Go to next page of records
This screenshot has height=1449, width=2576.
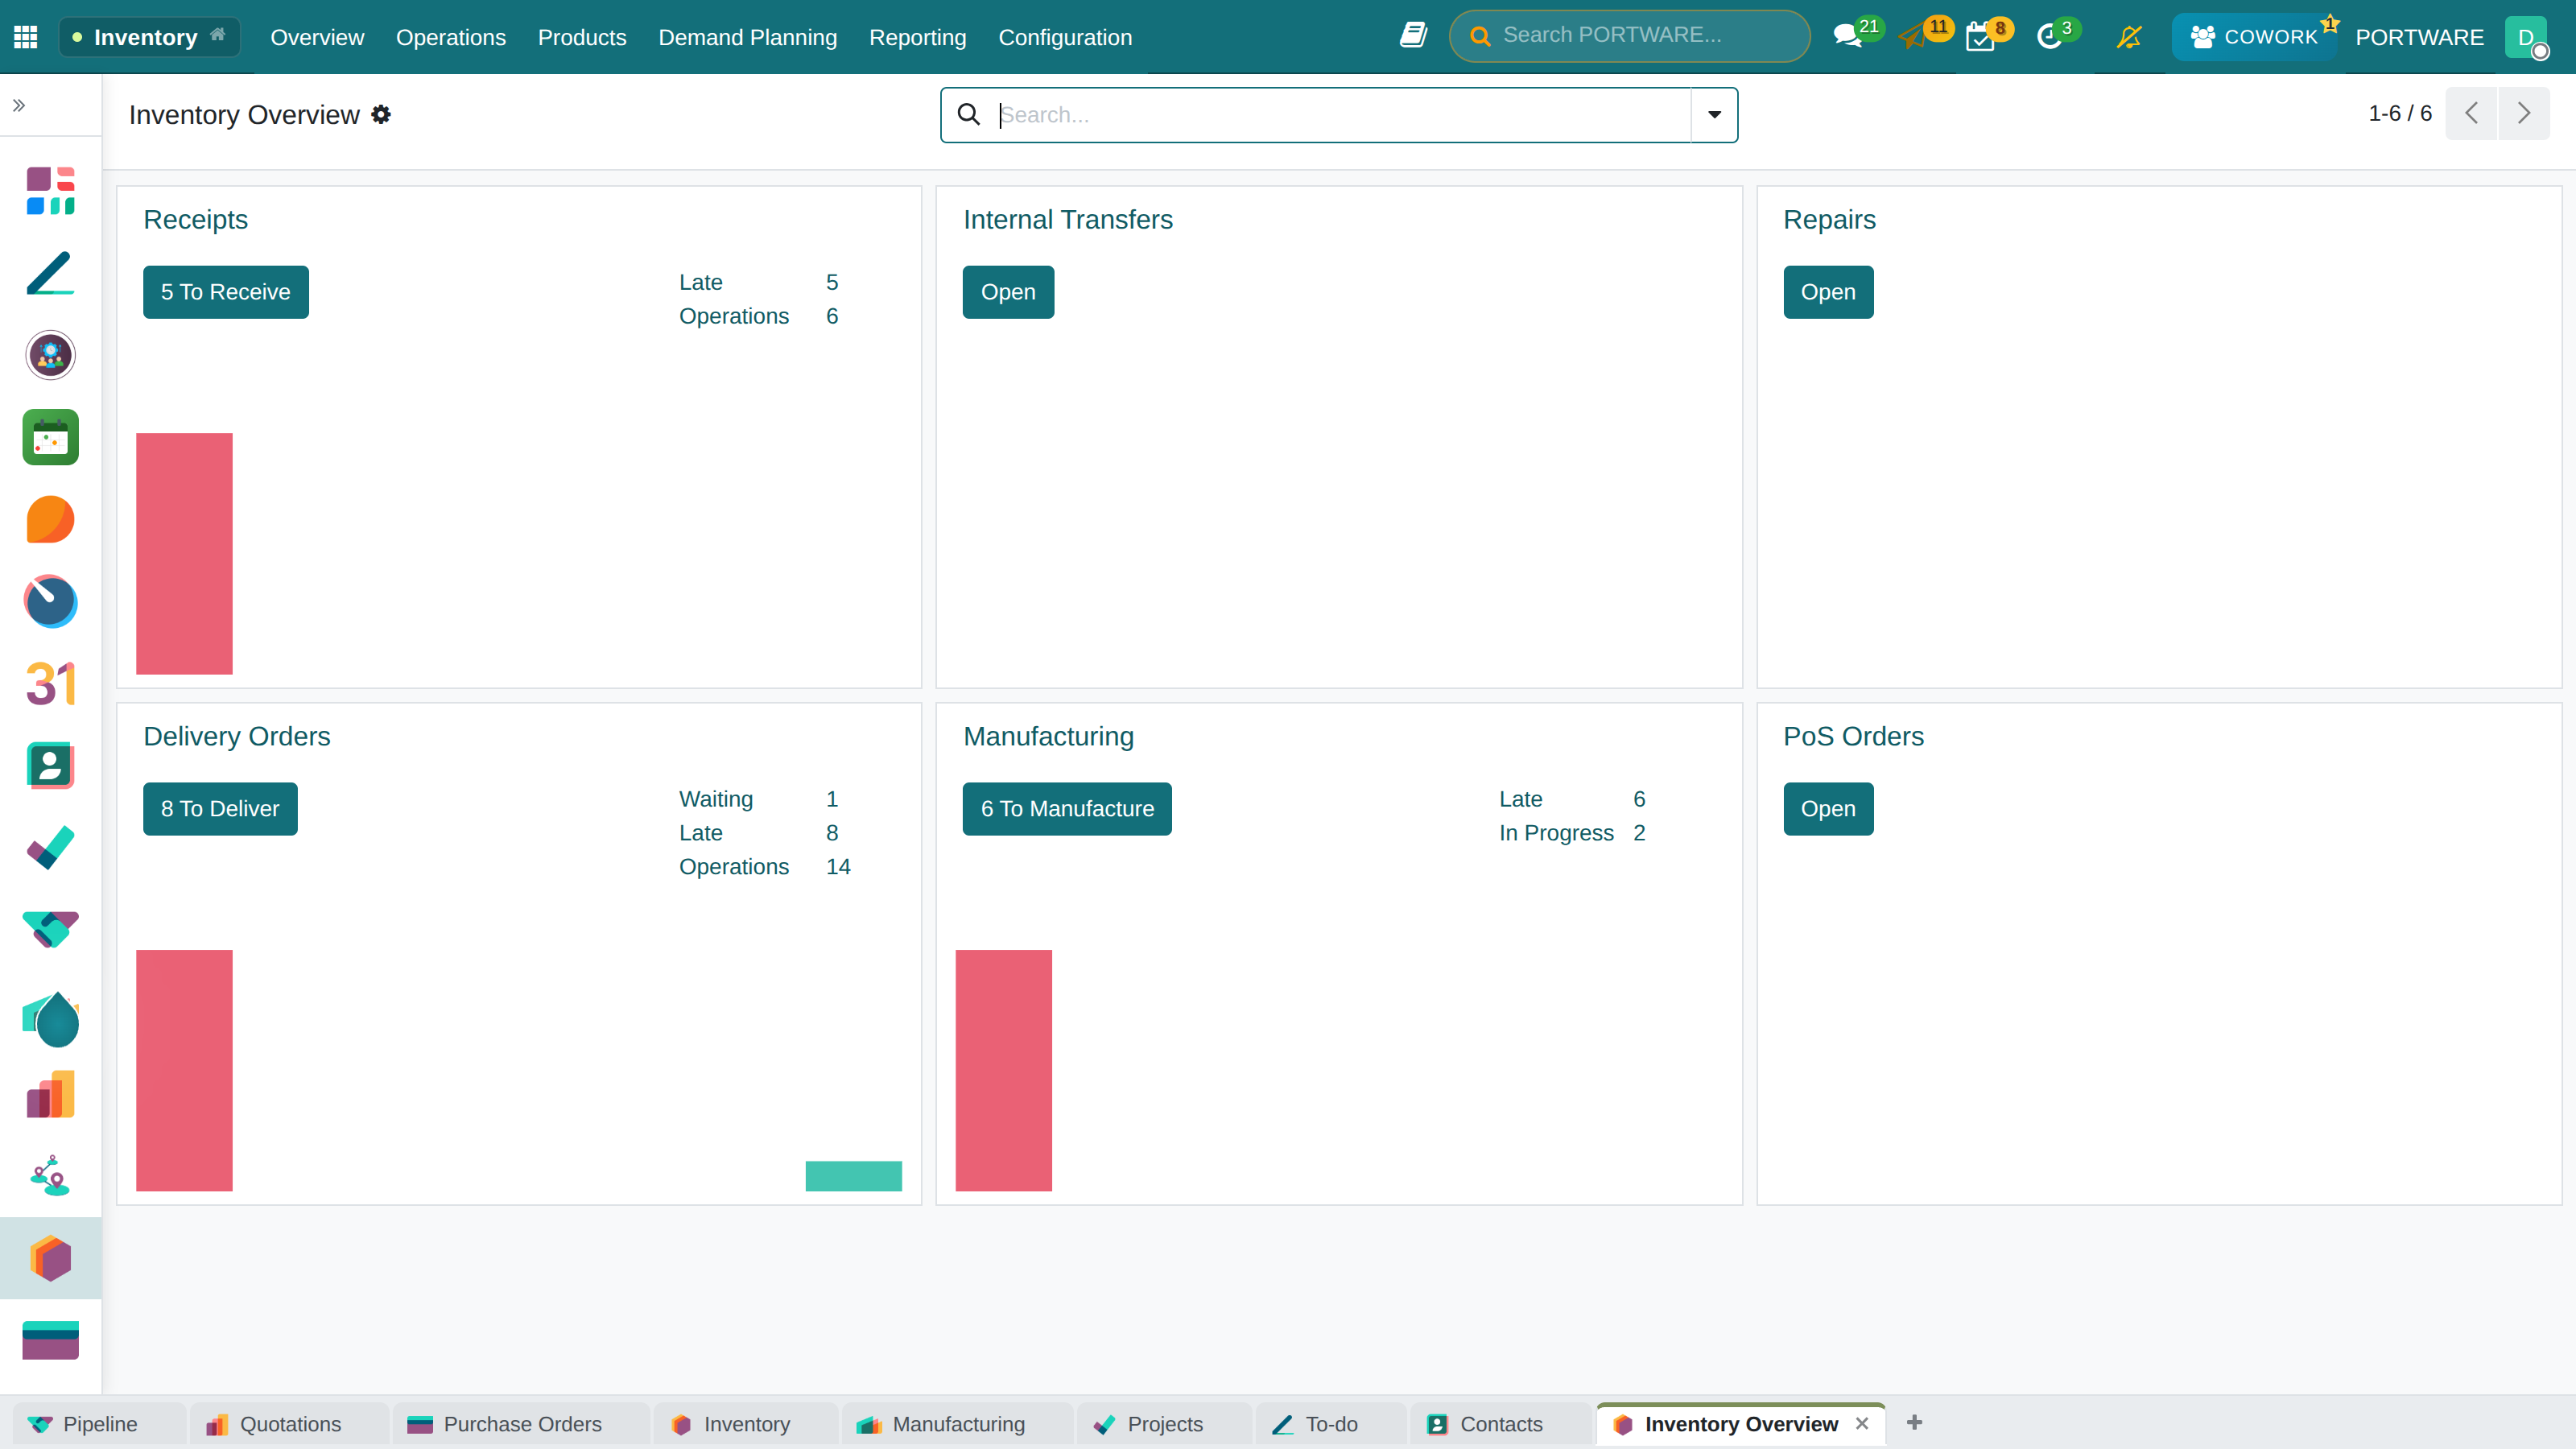click(2524, 113)
